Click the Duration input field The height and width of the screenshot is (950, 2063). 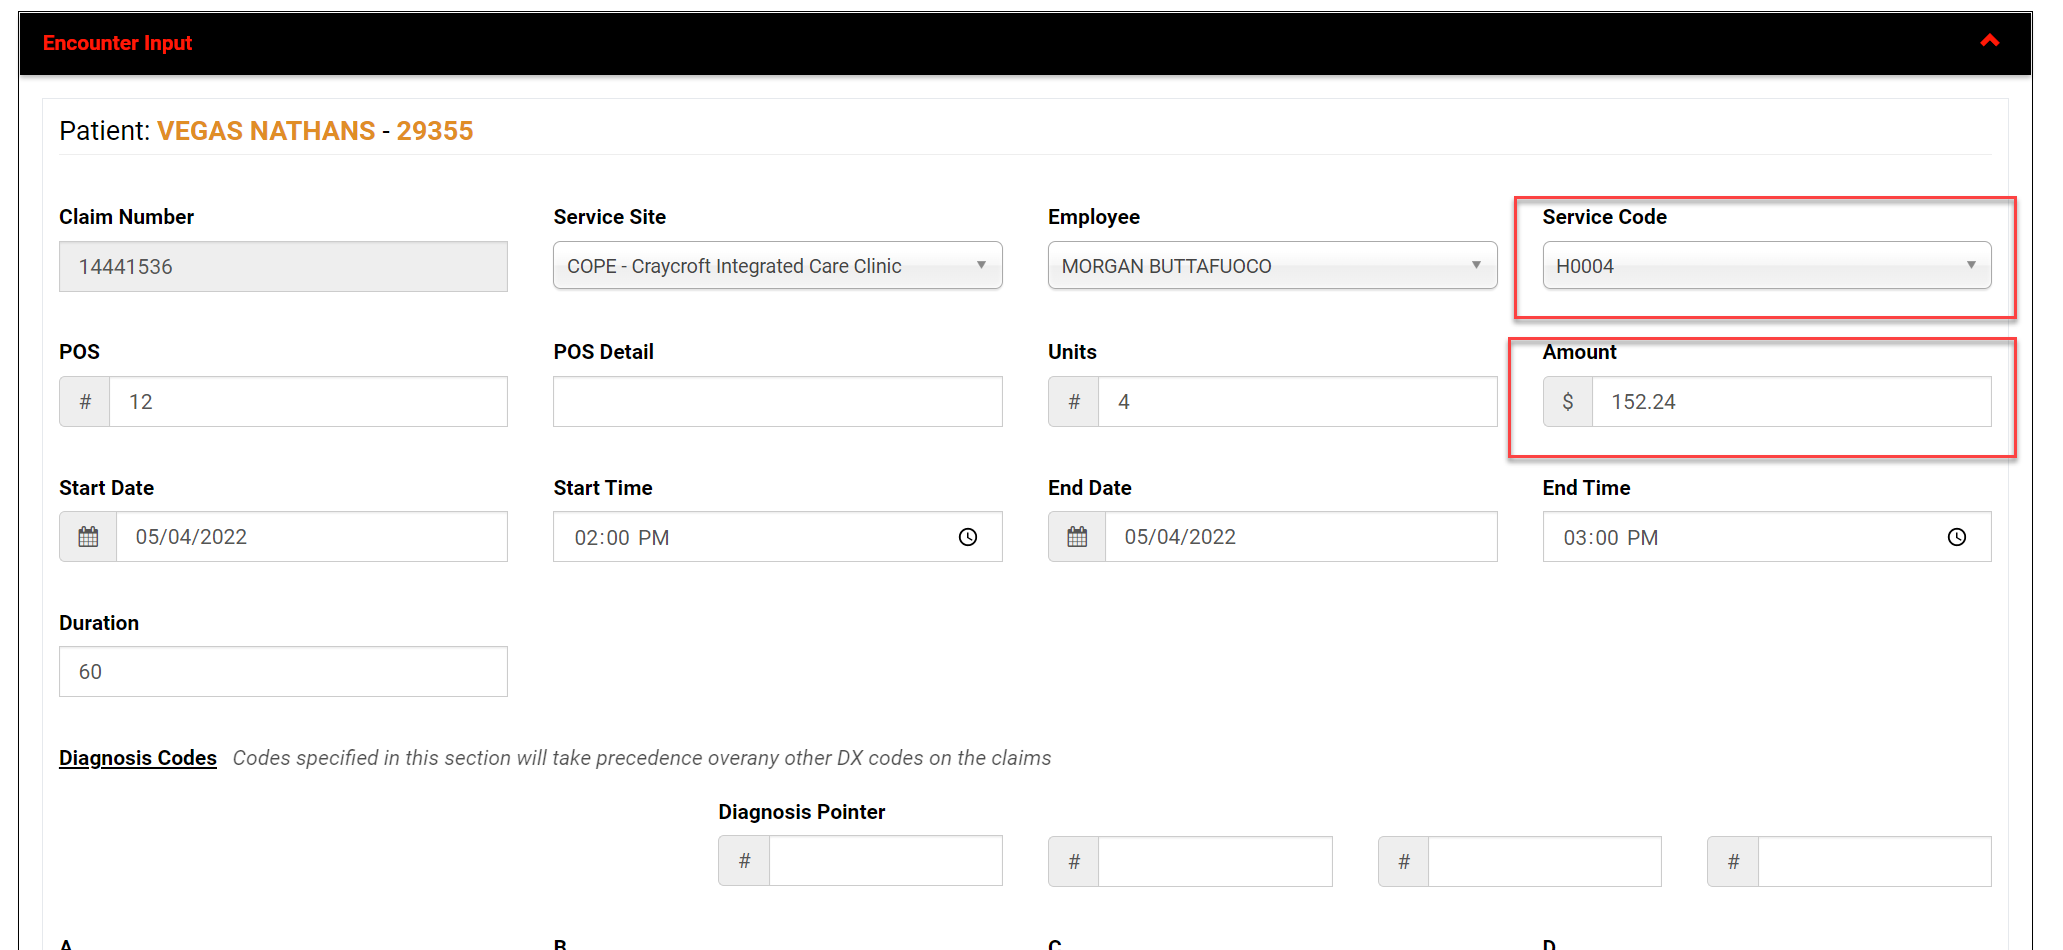click(283, 672)
